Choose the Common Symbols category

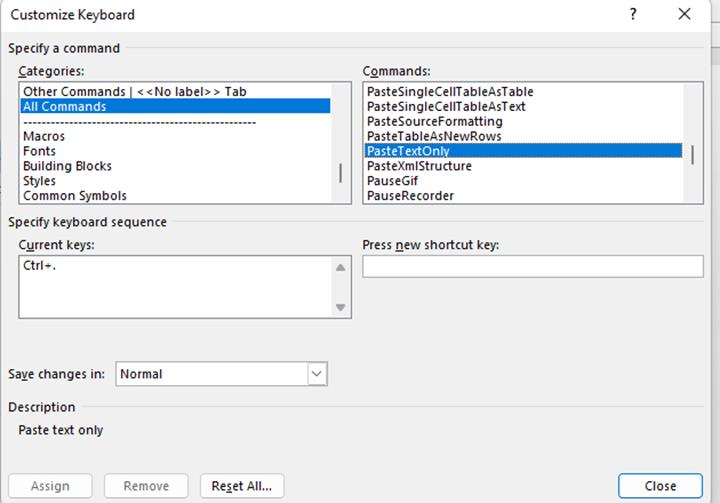[75, 196]
